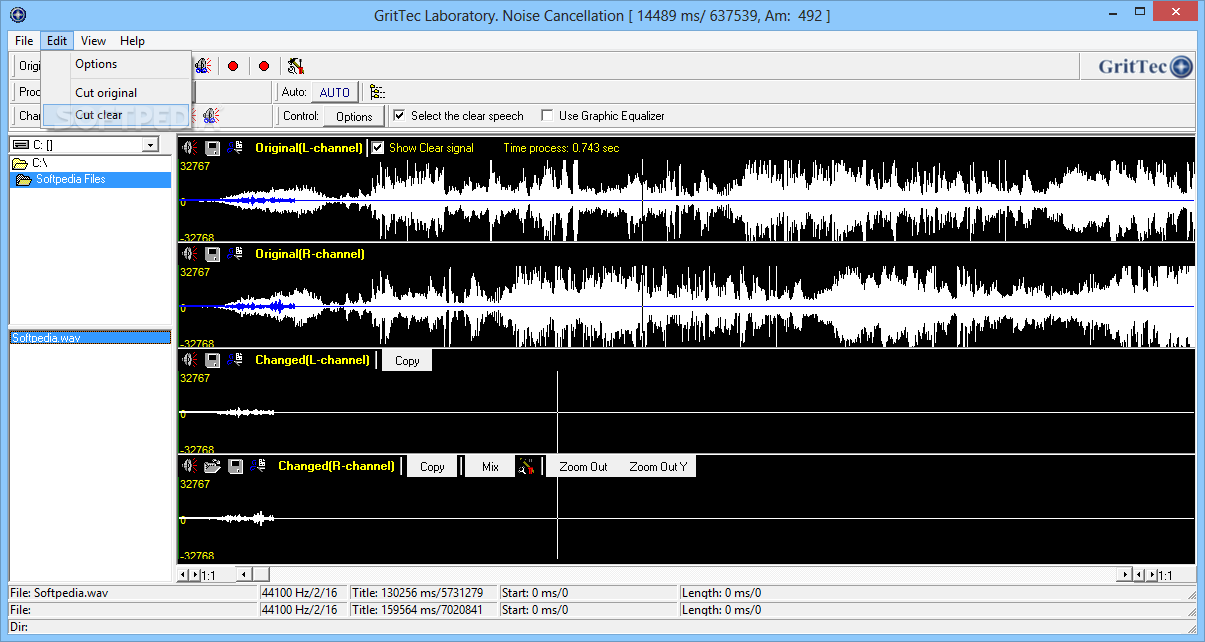Click the save disk icon beside Original(R-channel)
Screen dimensions: 1205x642
click(212, 254)
